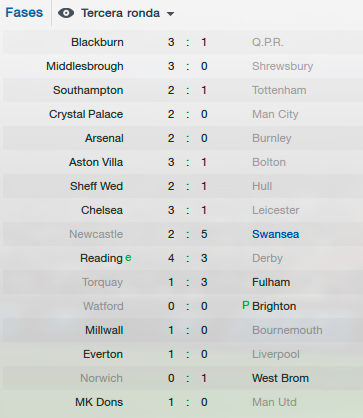Viewport: 363px width, 418px height.
Task: Open Newcastle 2 : 5 Swansea match score
Action: (188, 234)
